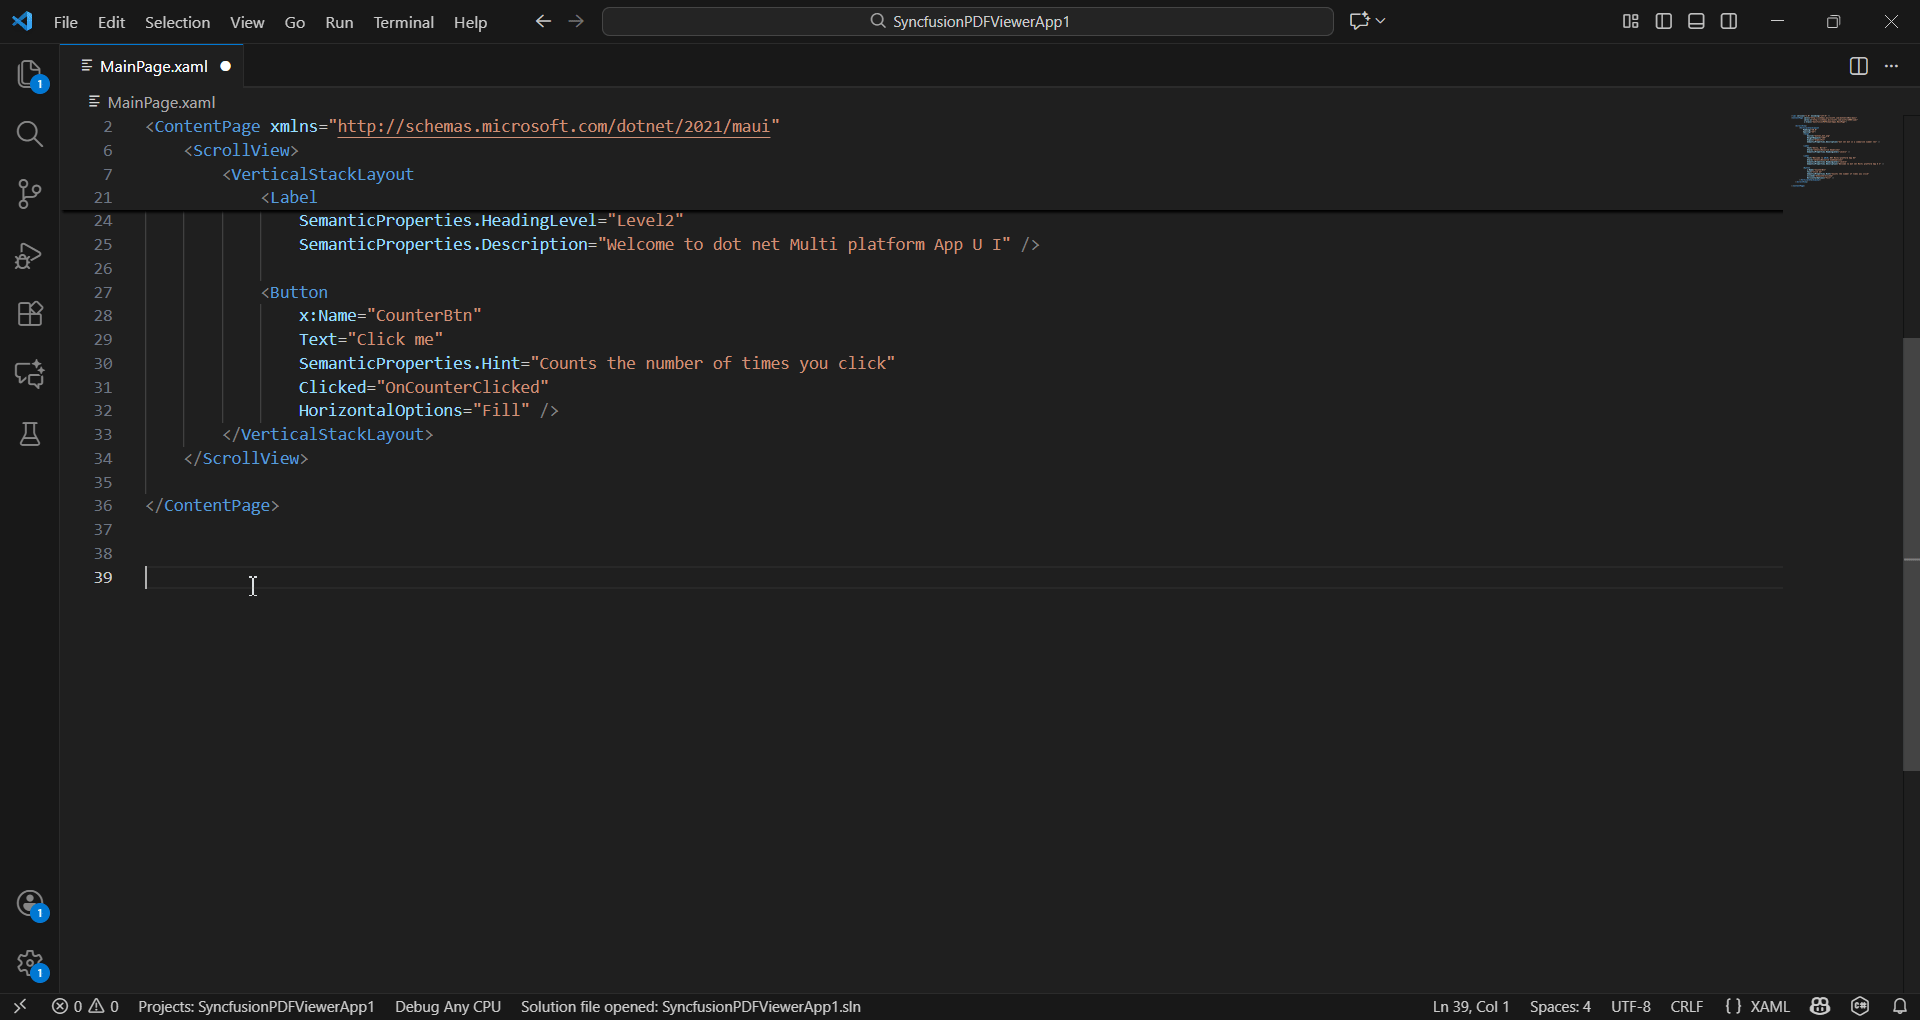Toggle the primary sidebar visibility
The height and width of the screenshot is (1020, 1920).
point(1663,20)
